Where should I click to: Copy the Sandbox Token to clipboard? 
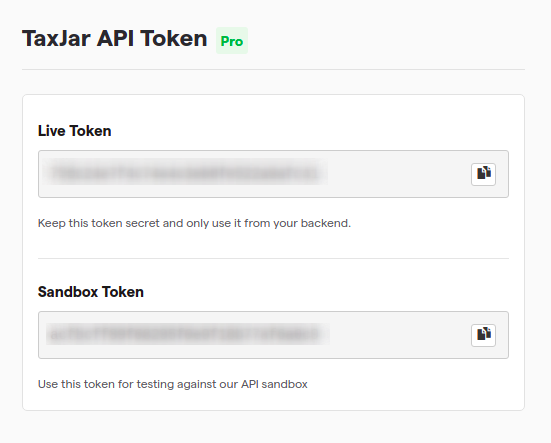tap(483, 335)
